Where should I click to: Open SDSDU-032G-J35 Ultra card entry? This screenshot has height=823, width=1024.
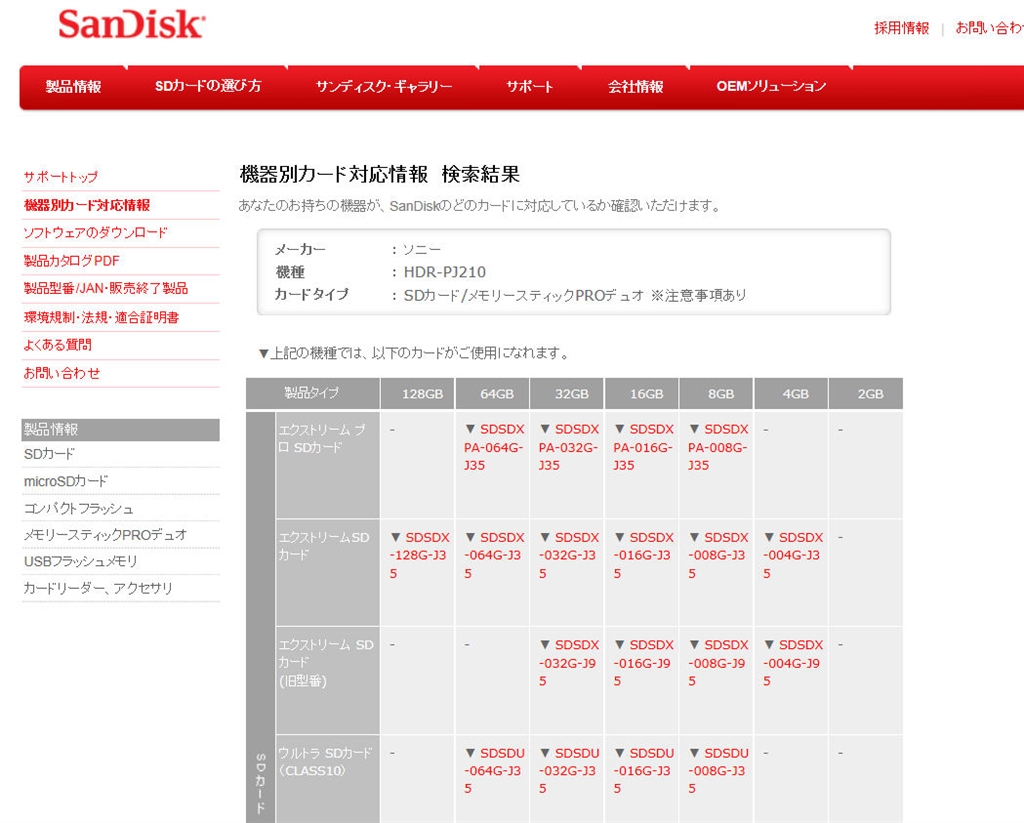point(569,771)
